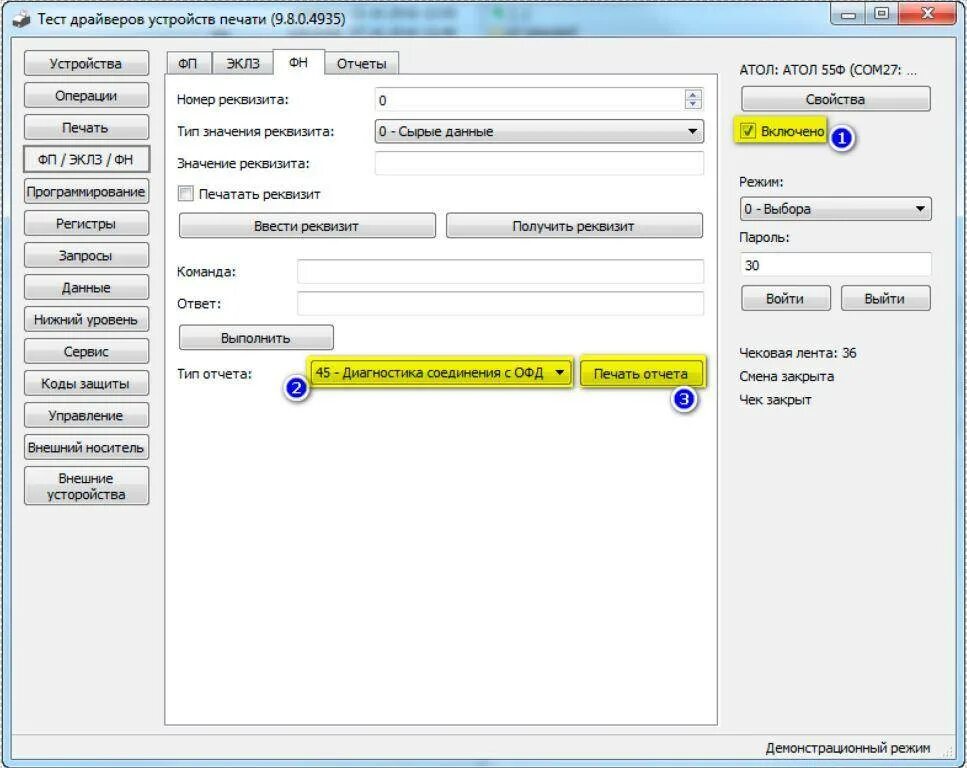Click the Печать отчета button
This screenshot has width=967, height=768.
pos(641,374)
